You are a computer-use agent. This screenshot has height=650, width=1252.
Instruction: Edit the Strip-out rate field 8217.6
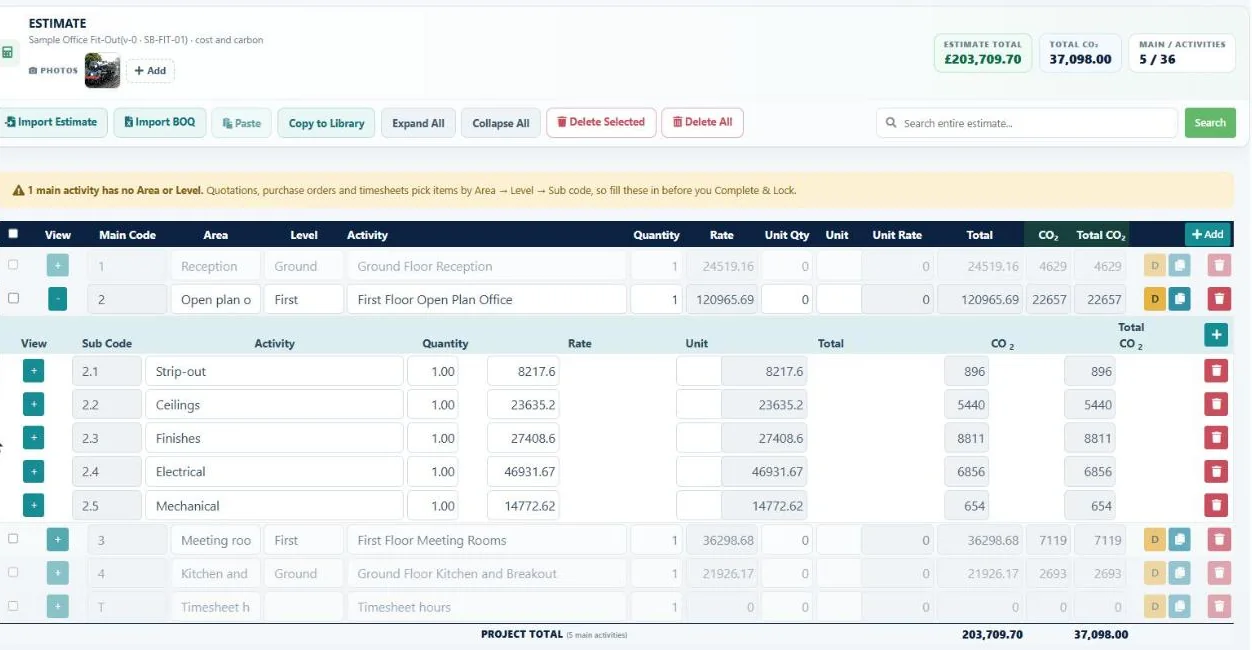pos(525,371)
